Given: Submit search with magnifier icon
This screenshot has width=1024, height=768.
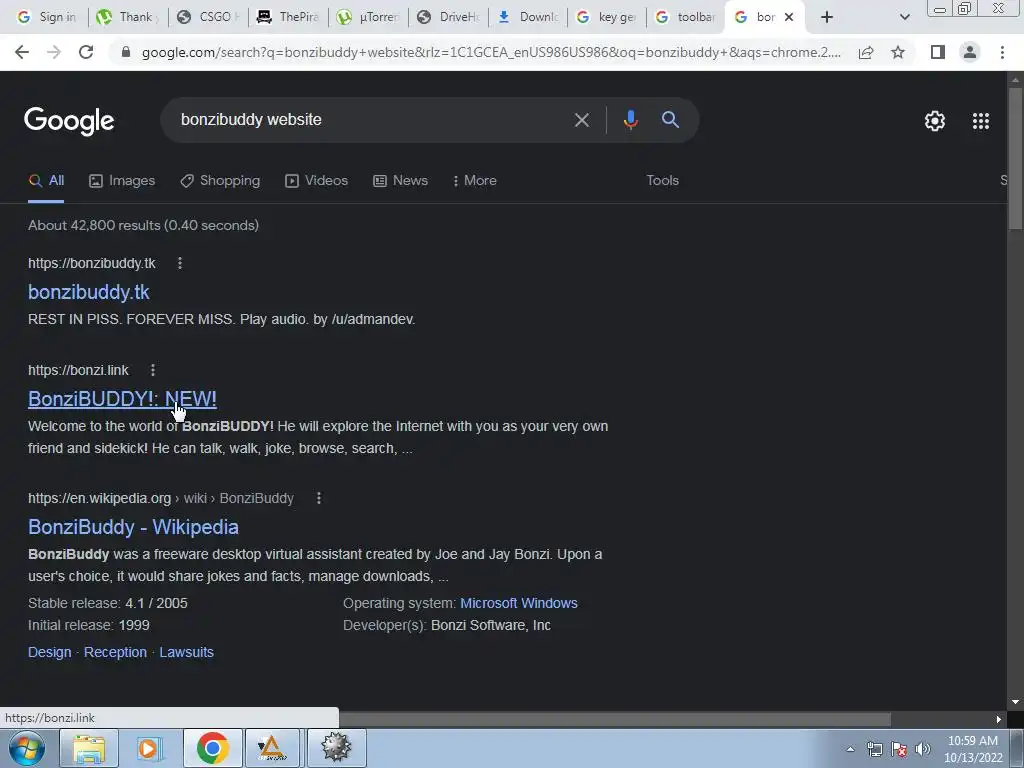Looking at the screenshot, I should (x=670, y=120).
